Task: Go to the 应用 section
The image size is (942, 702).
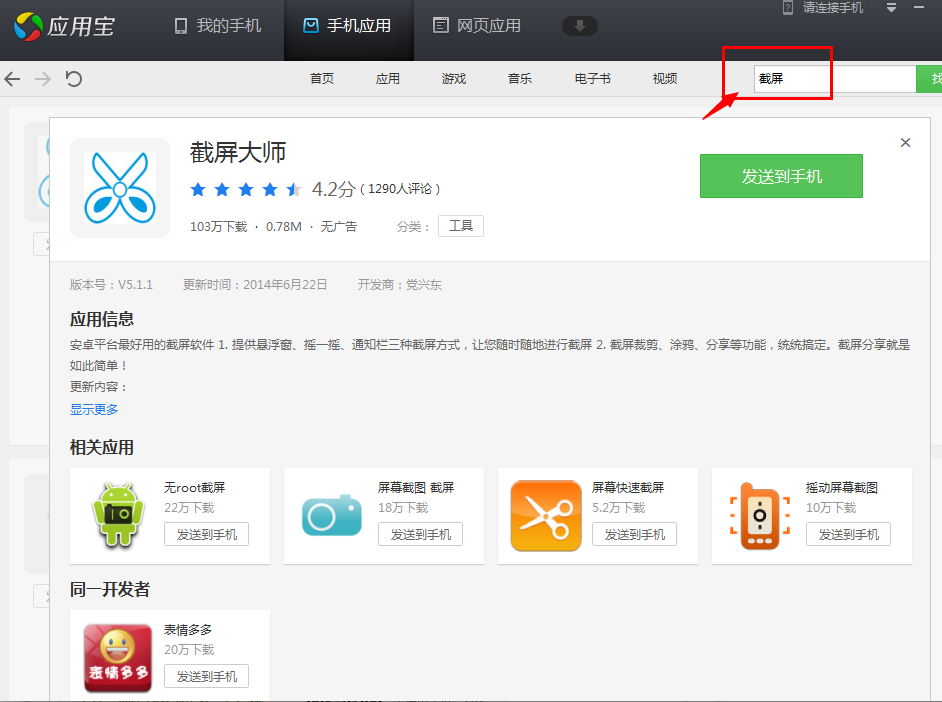Action: [388, 79]
